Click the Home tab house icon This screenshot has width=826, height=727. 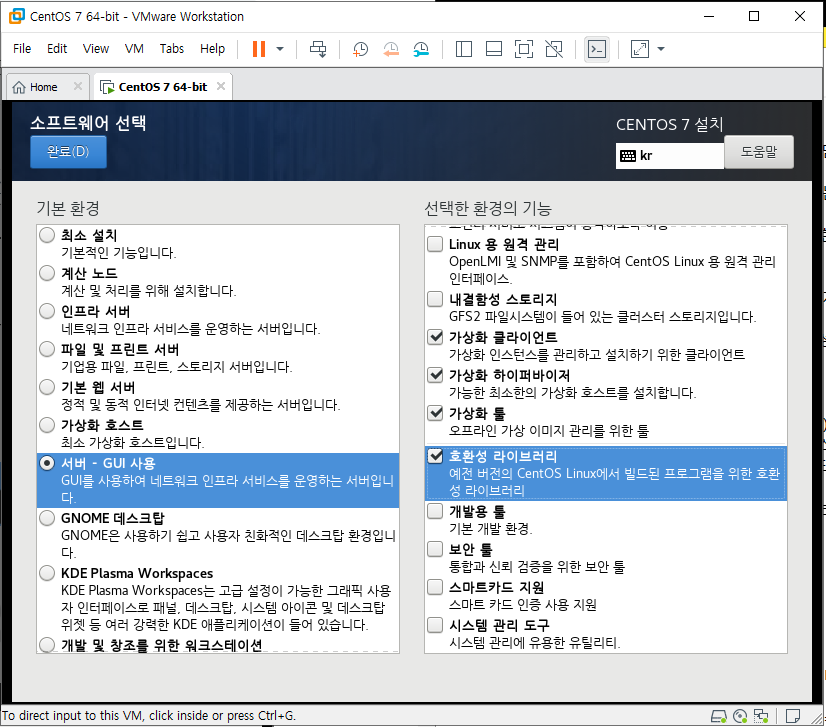tap(19, 87)
